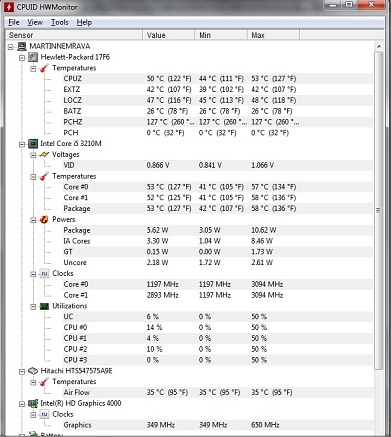Select the CPU #0 utilization row
The image size is (391, 437).
tap(217, 328)
